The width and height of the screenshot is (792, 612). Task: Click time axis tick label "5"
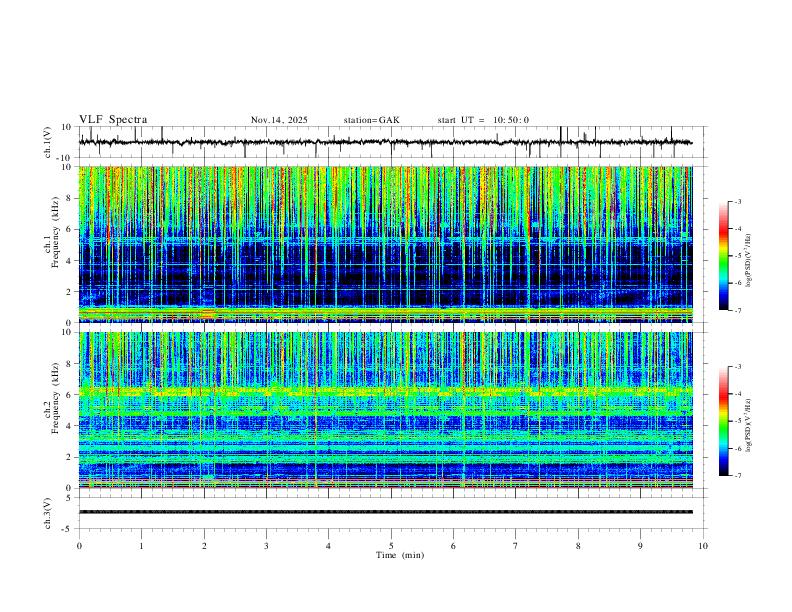click(391, 546)
